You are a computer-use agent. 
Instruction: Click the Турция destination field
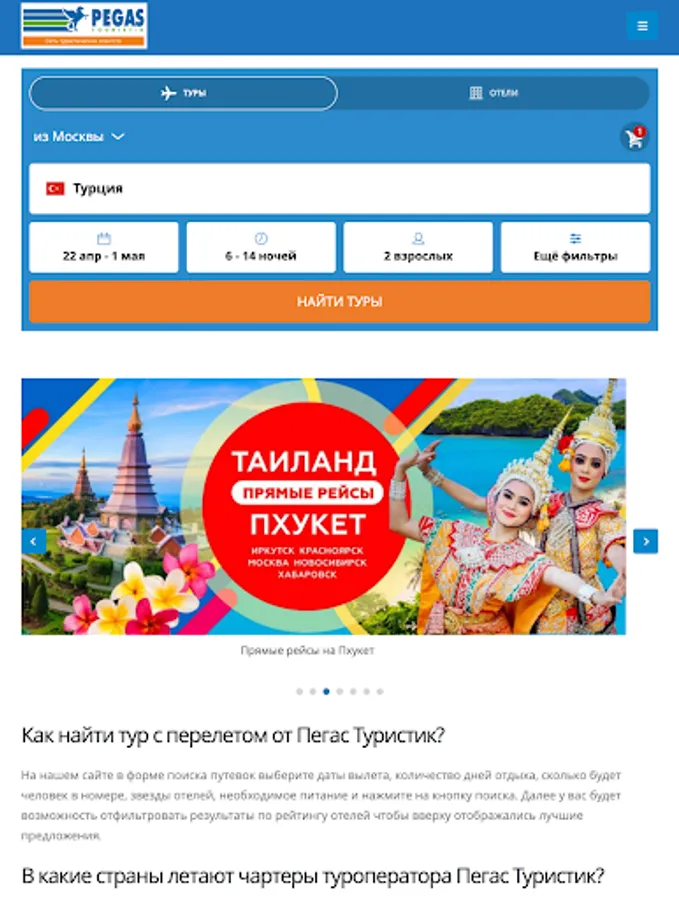(x=340, y=188)
